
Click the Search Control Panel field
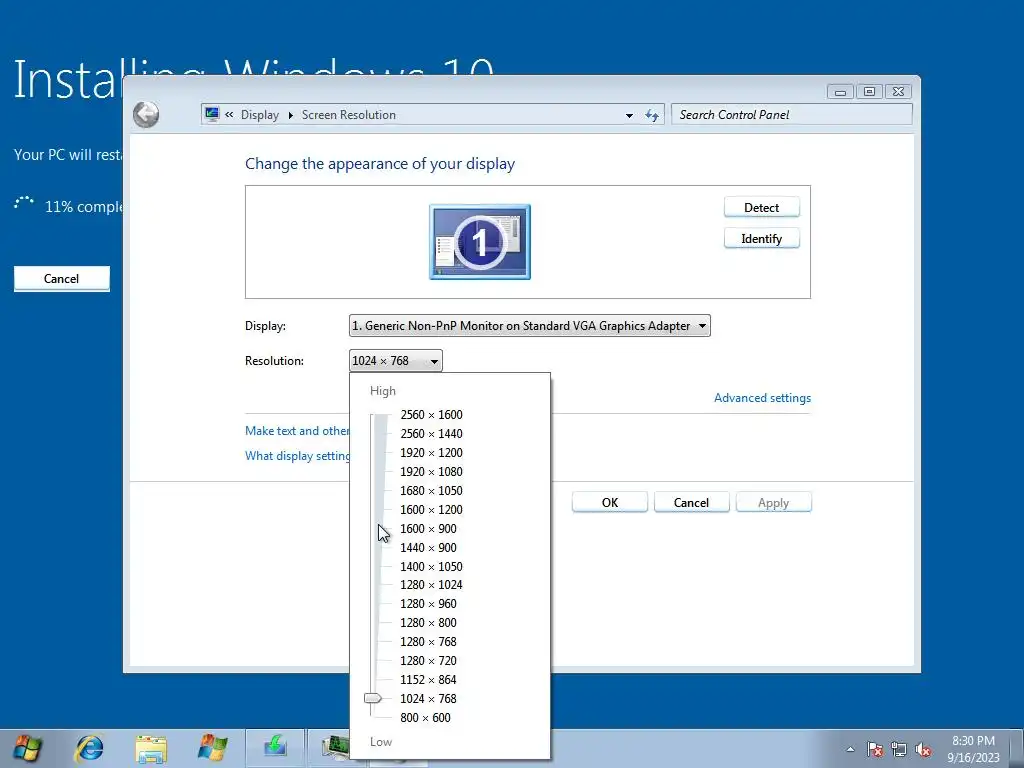[792, 115]
